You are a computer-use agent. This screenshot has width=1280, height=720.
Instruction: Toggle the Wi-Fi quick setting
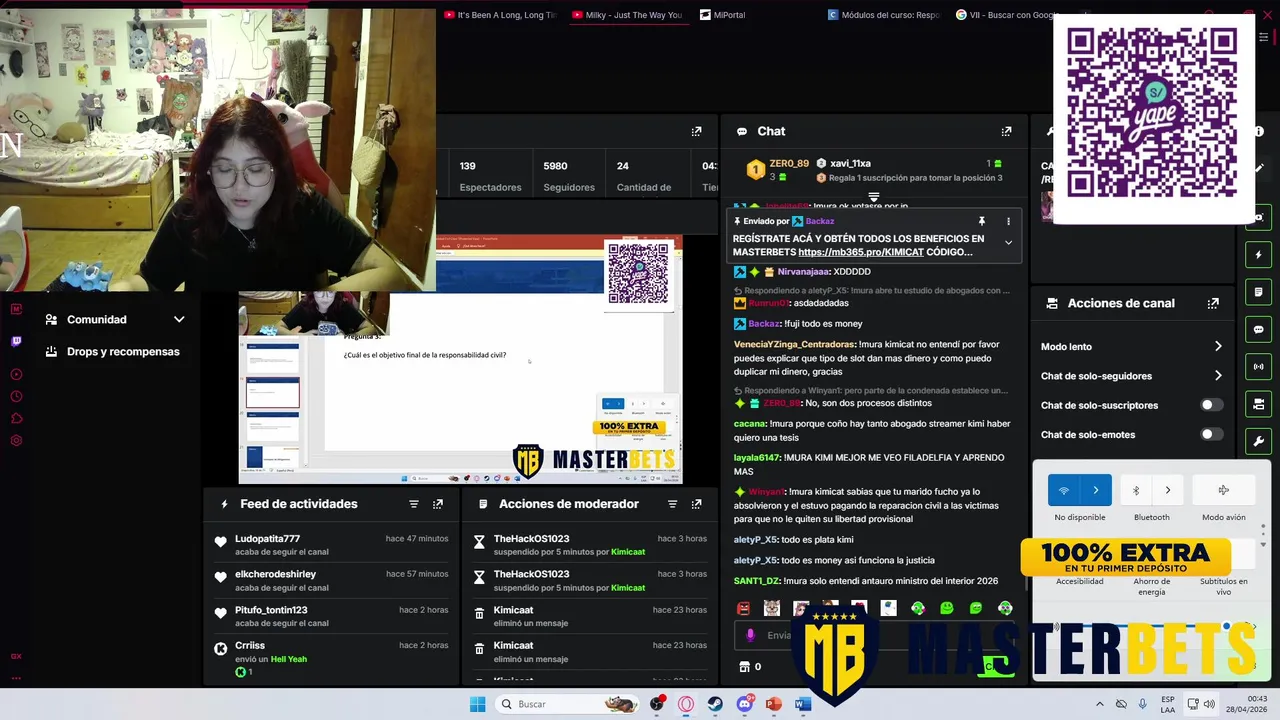1064,490
